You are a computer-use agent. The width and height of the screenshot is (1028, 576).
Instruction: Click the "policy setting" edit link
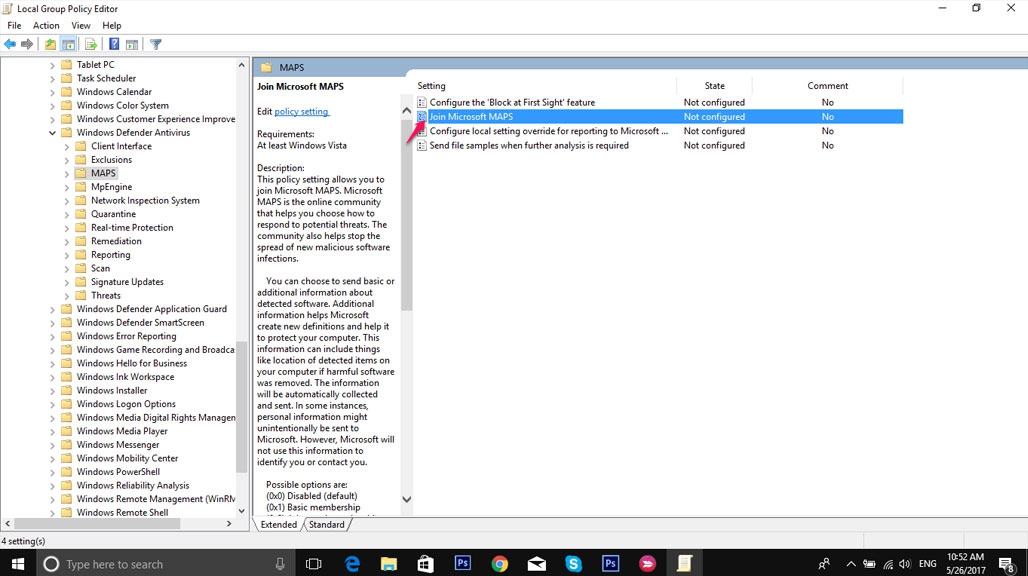pos(301,111)
